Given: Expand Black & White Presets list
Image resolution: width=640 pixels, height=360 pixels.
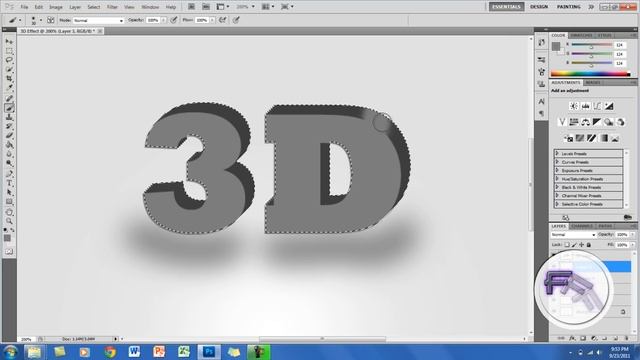Looking at the screenshot, I should click(x=558, y=187).
